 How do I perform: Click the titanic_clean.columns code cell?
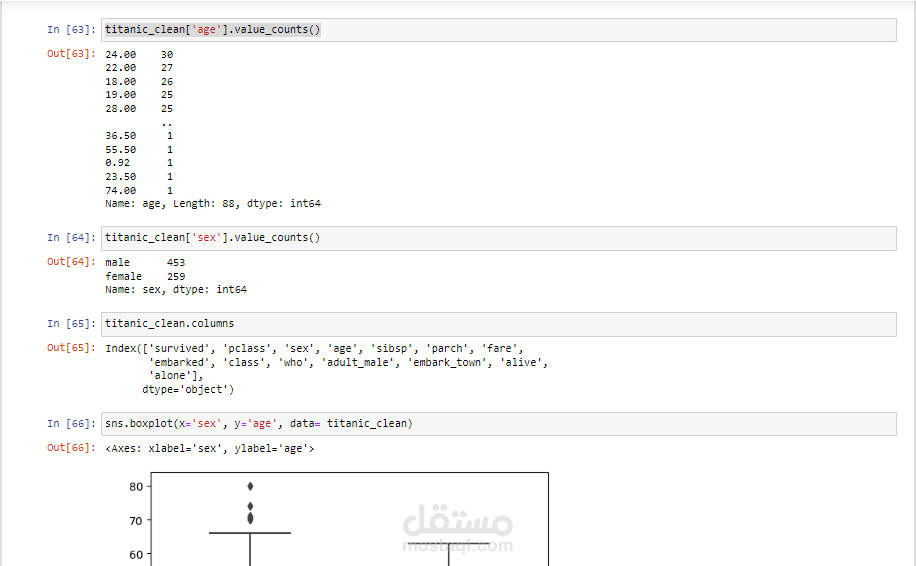(498, 324)
